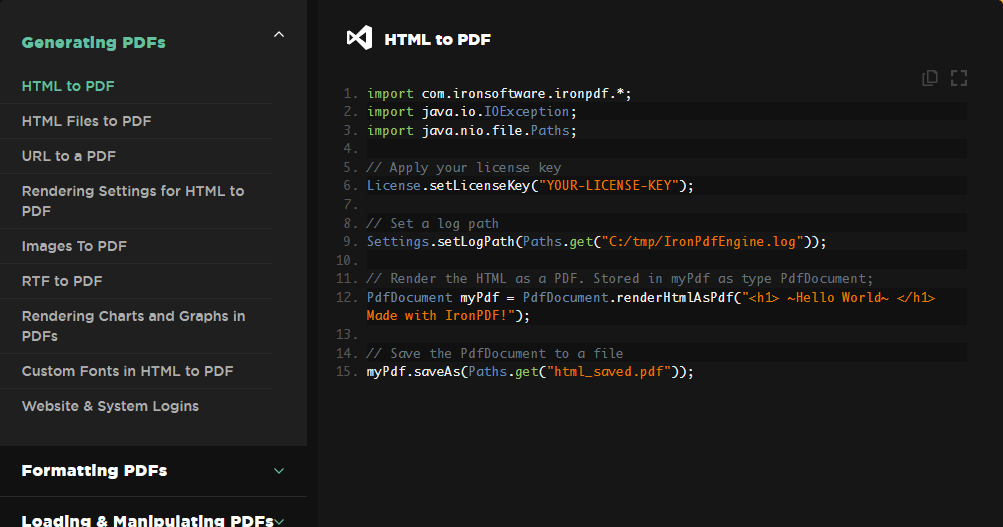1003x527 pixels.
Task: Click the 'Render the HTML as a PDF' comment
Action: tap(620, 279)
